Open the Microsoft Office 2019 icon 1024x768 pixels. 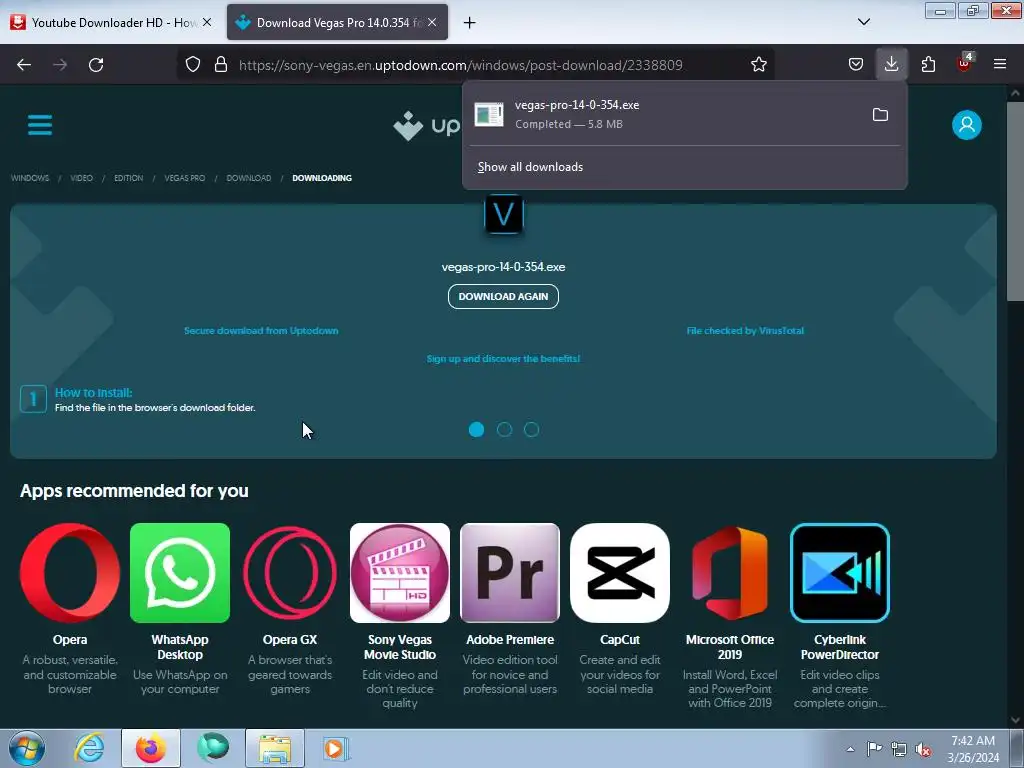click(x=730, y=573)
